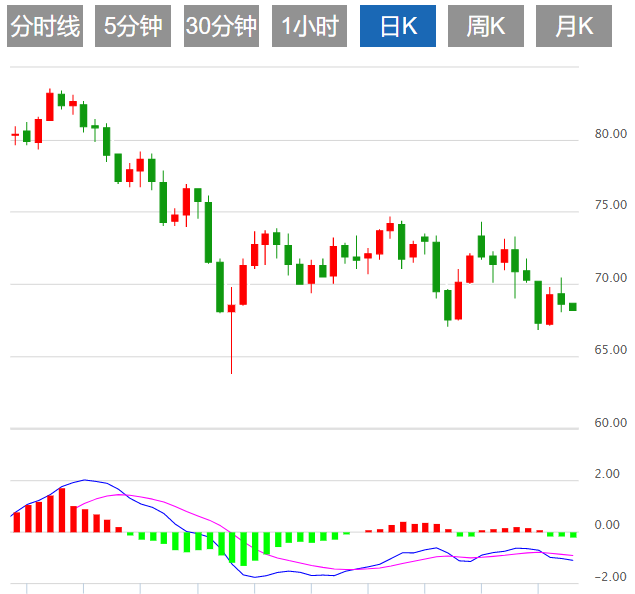Select the 日K daily candlestick tab
This screenshot has width=635, height=594.
(398, 26)
